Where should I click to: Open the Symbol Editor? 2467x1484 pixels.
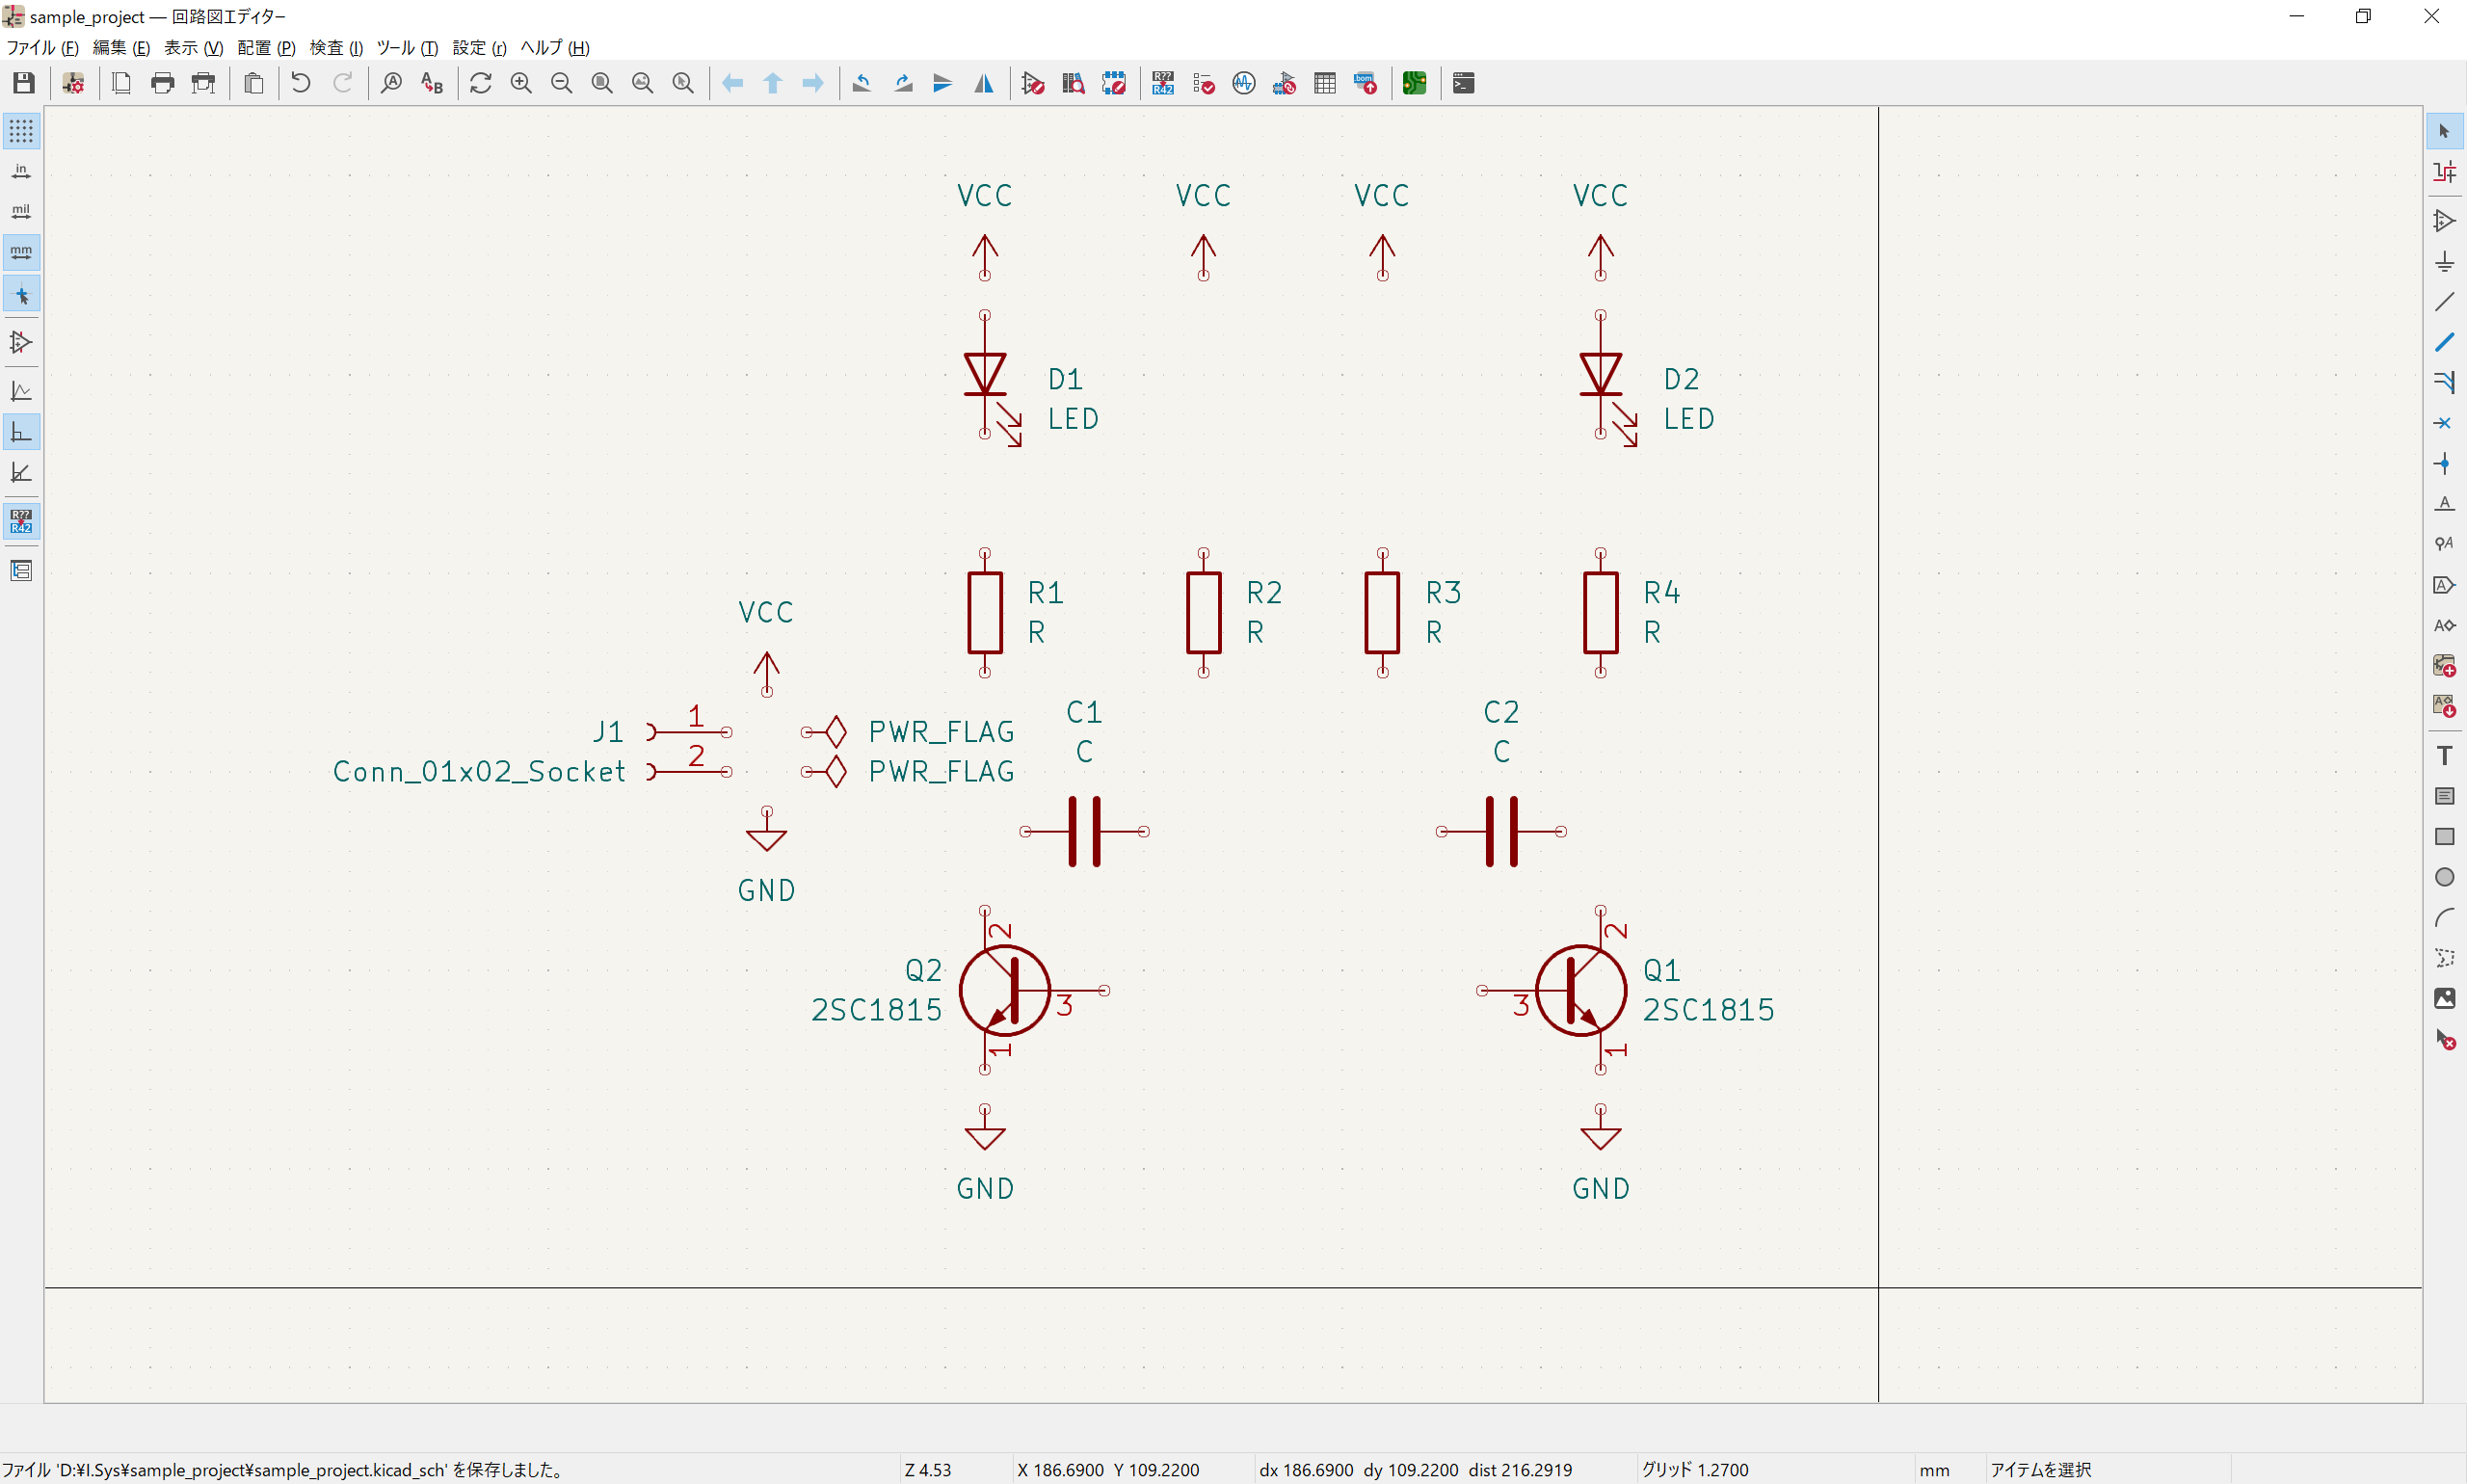pos(1033,83)
